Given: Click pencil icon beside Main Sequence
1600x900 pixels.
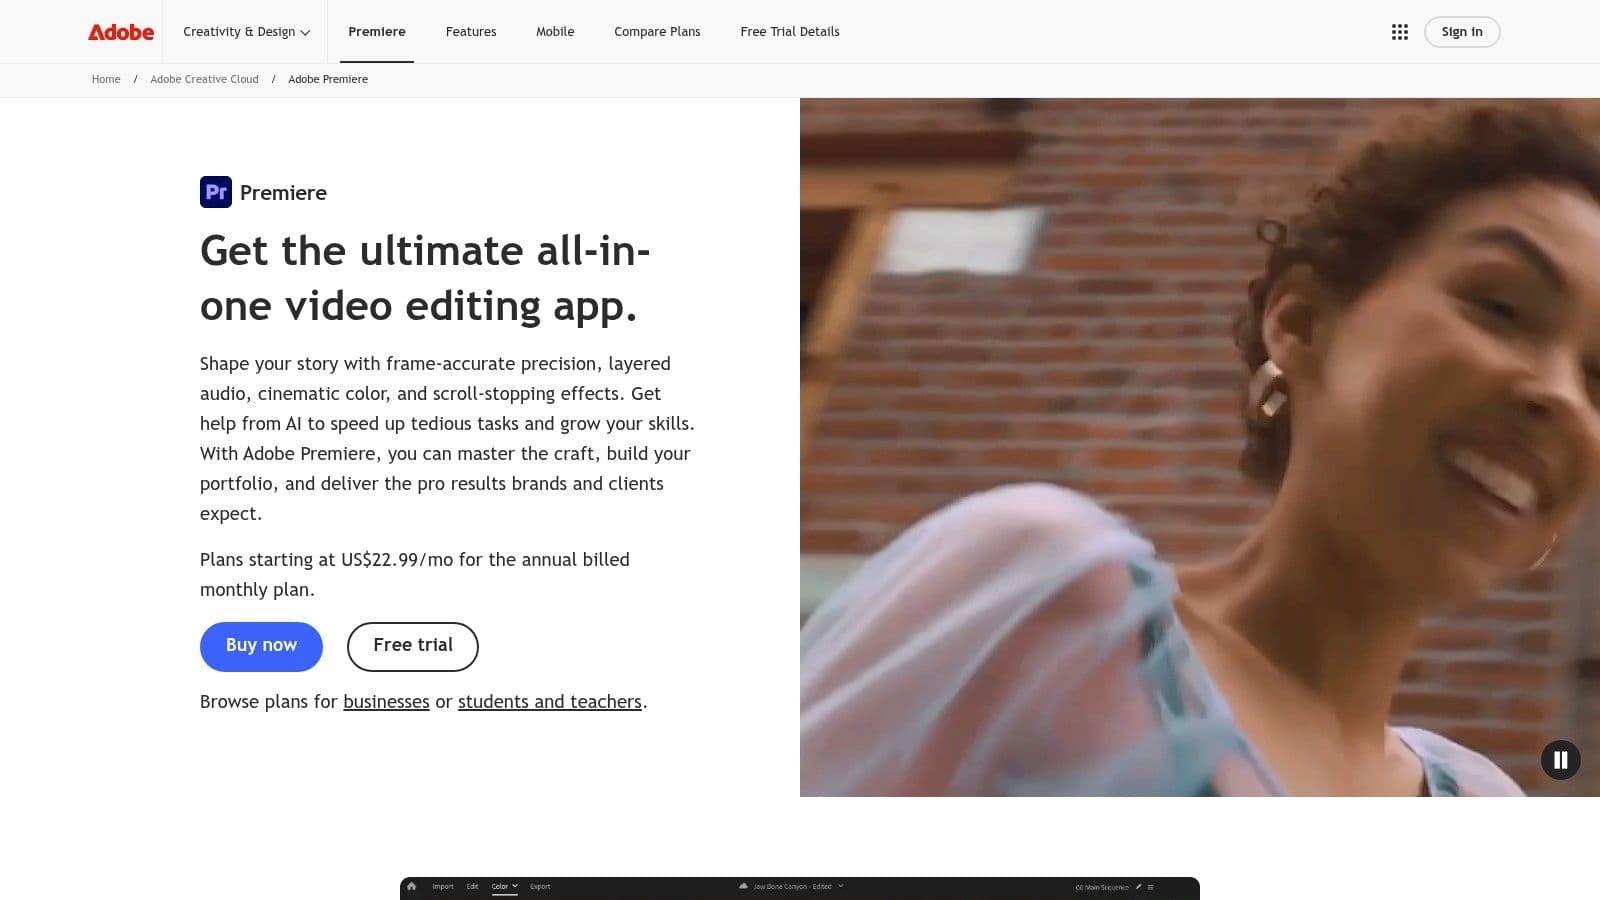Looking at the screenshot, I should [1138, 886].
